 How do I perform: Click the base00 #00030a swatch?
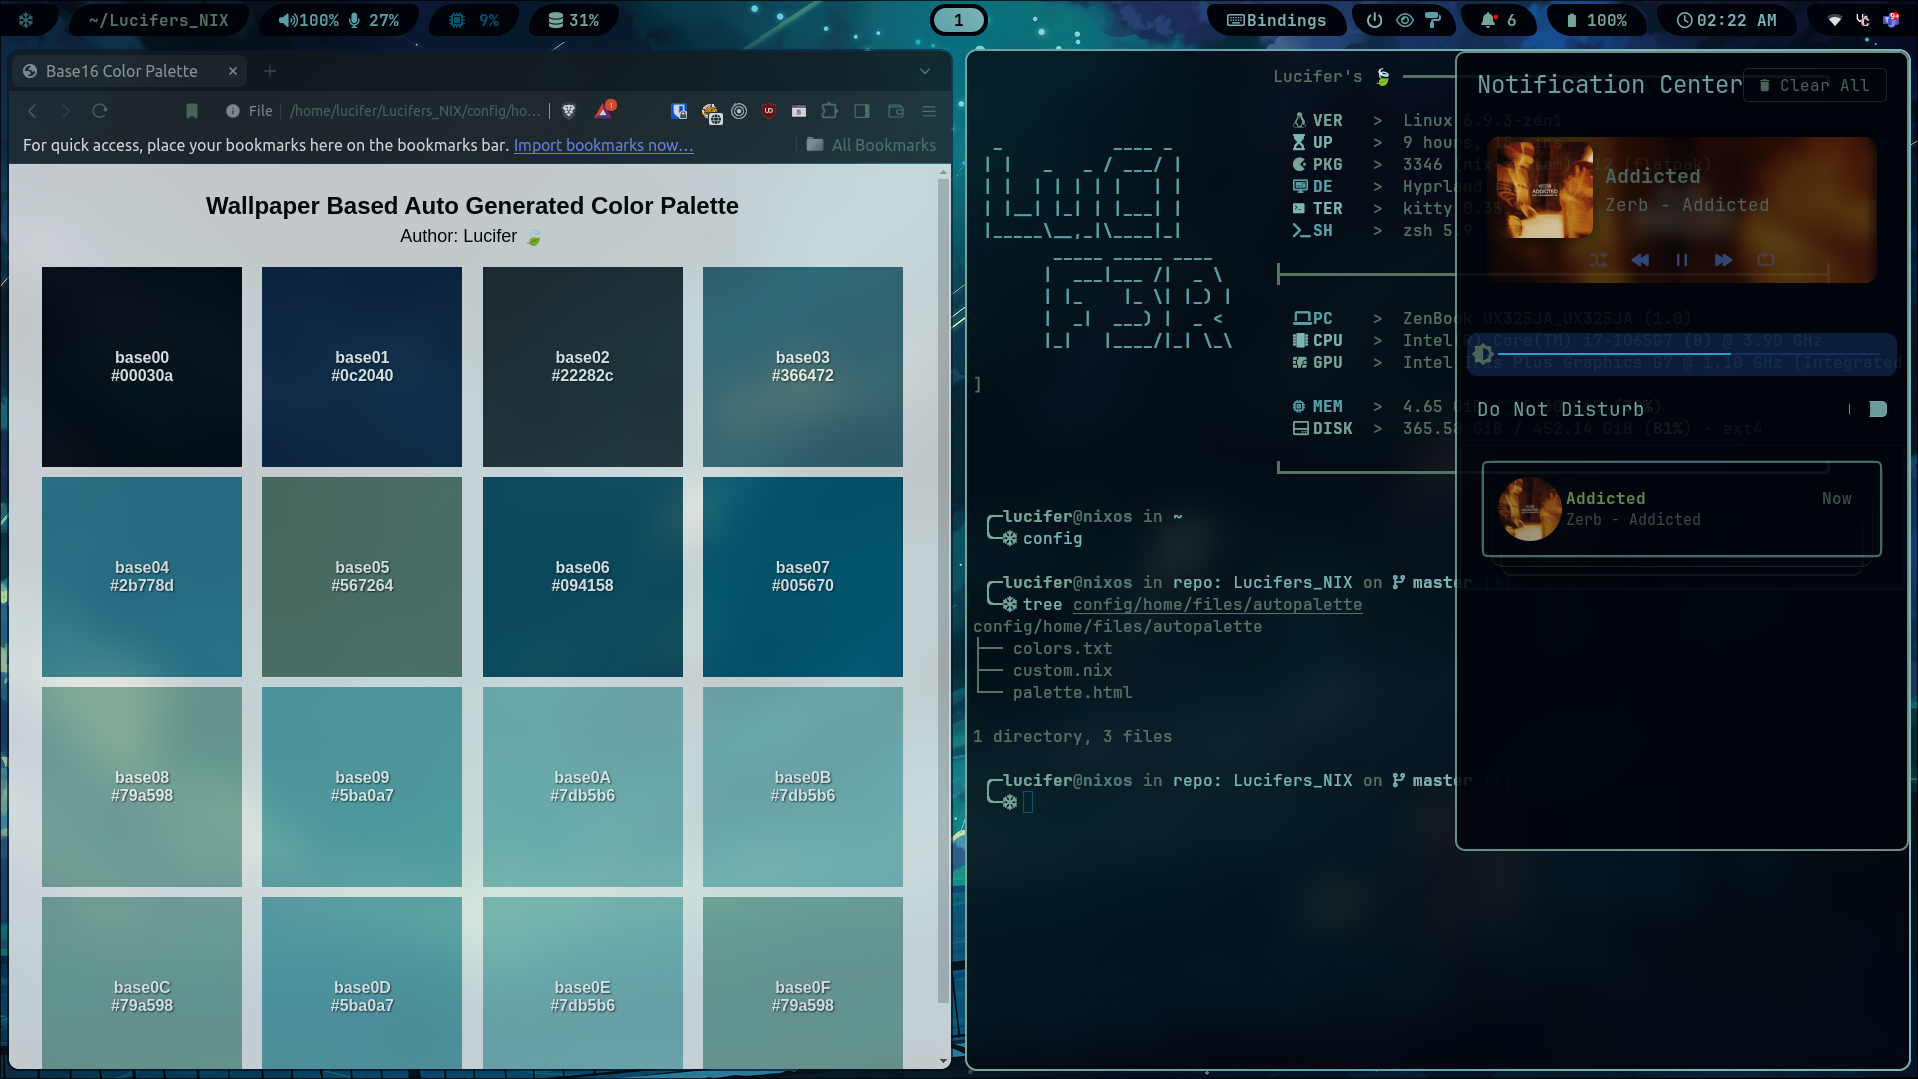(x=142, y=367)
